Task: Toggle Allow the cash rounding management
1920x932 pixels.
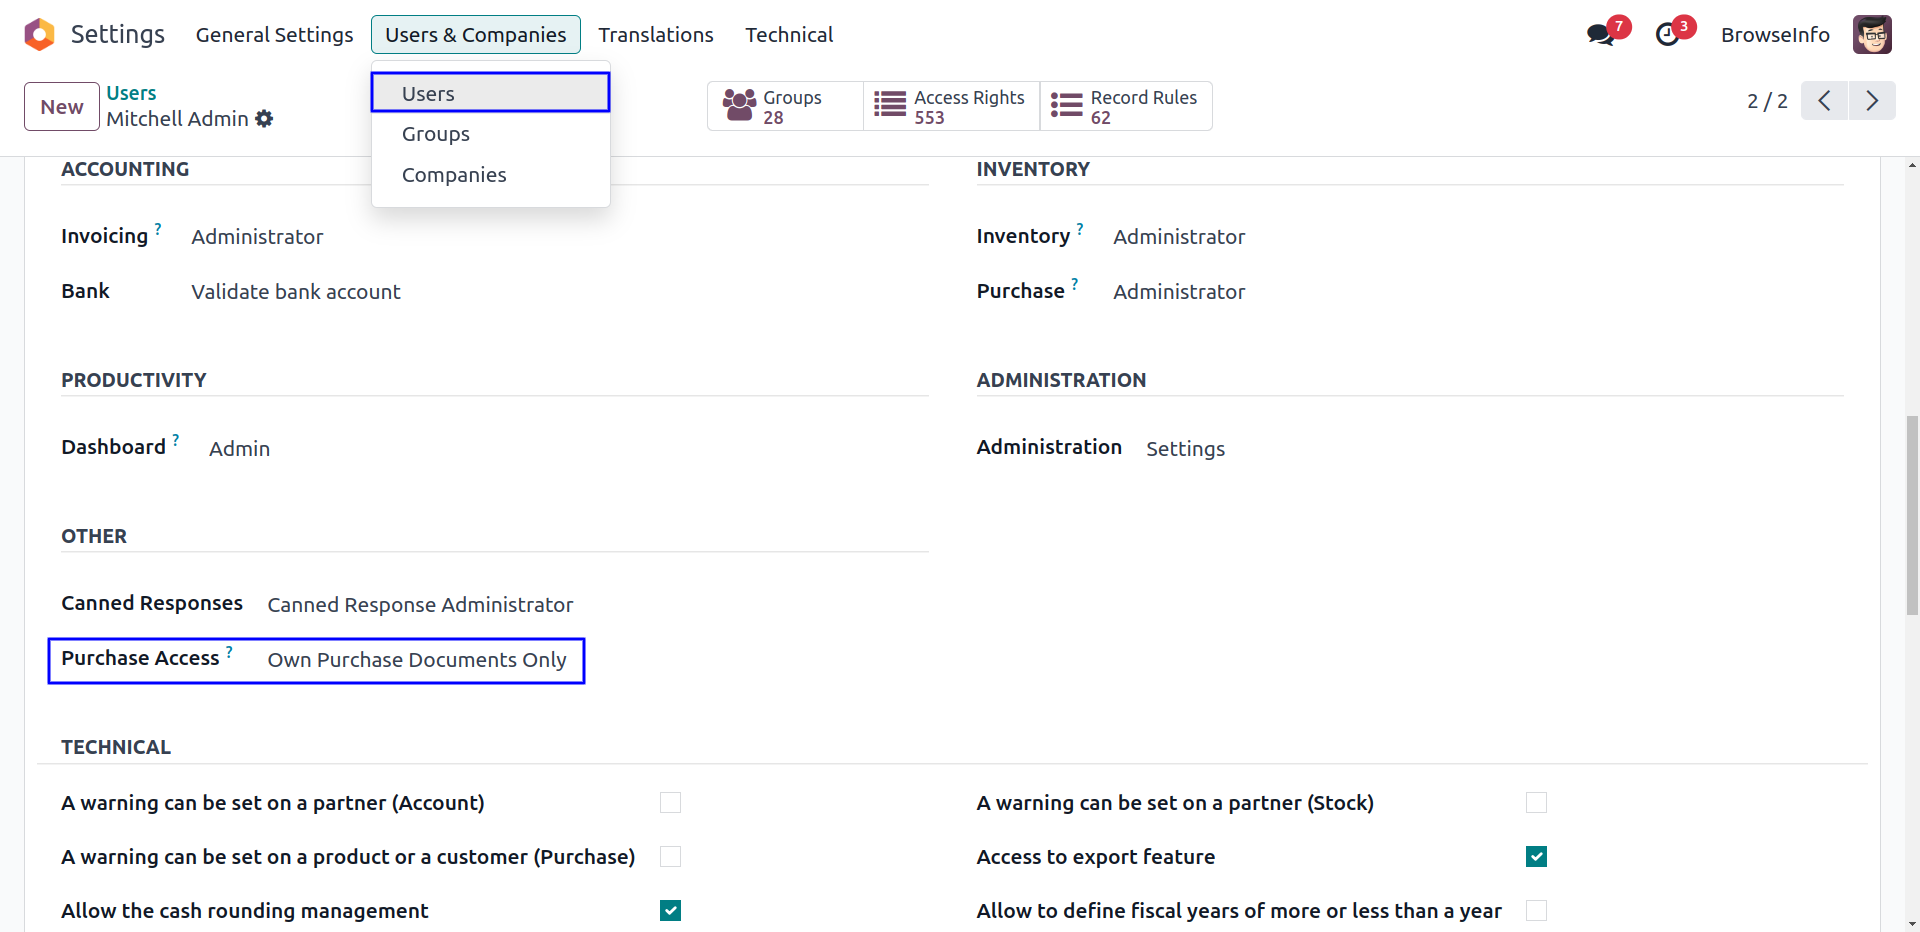Action: [670, 911]
